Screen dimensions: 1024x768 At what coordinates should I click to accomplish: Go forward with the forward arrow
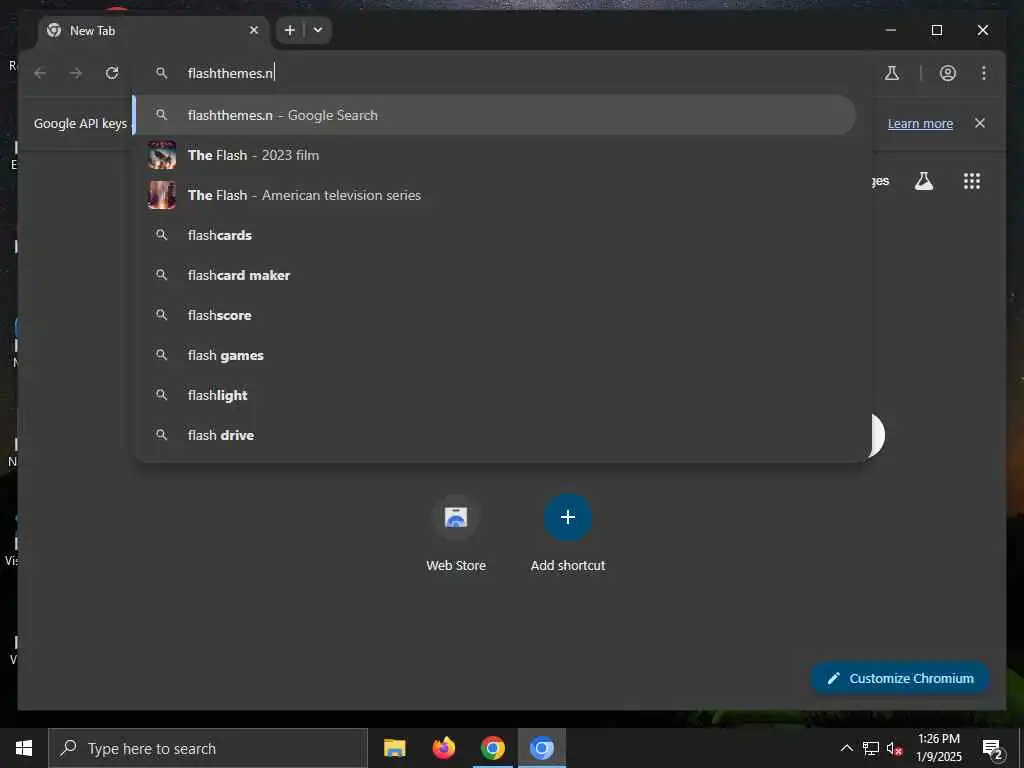[76, 72]
